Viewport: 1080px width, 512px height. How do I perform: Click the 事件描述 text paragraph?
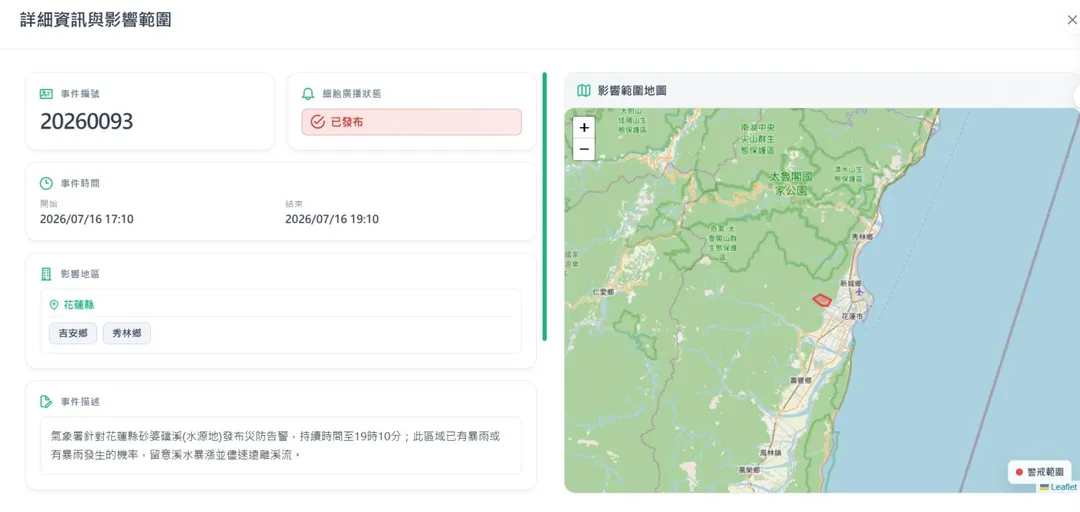pyautogui.click(x=276, y=445)
